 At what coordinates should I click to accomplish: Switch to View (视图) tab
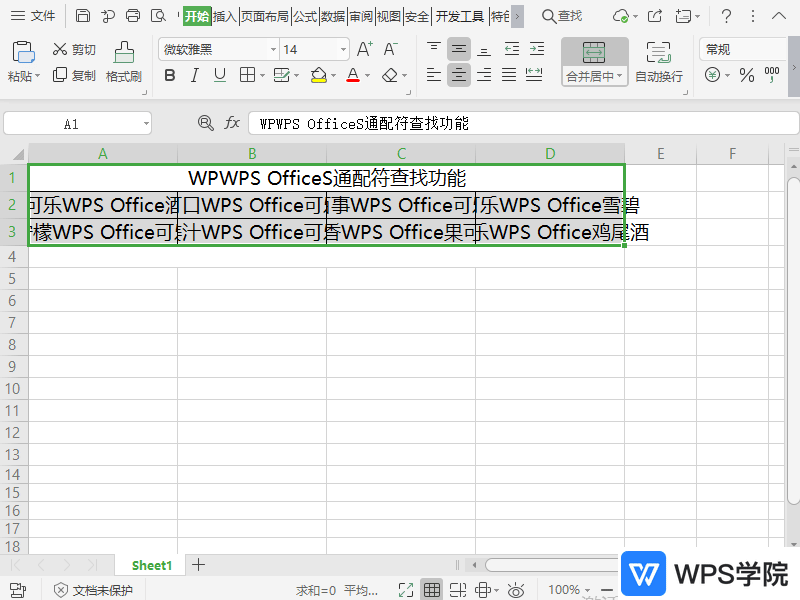coord(389,16)
